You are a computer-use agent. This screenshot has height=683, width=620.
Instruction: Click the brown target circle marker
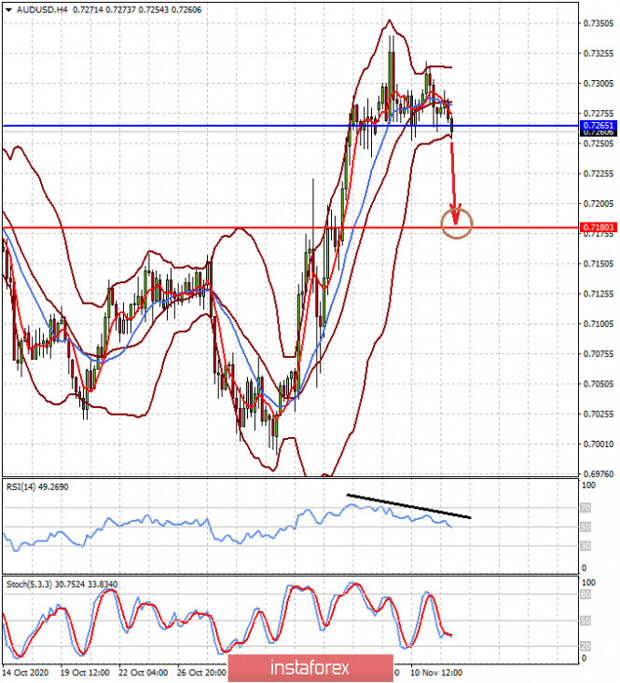(x=457, y=223)
